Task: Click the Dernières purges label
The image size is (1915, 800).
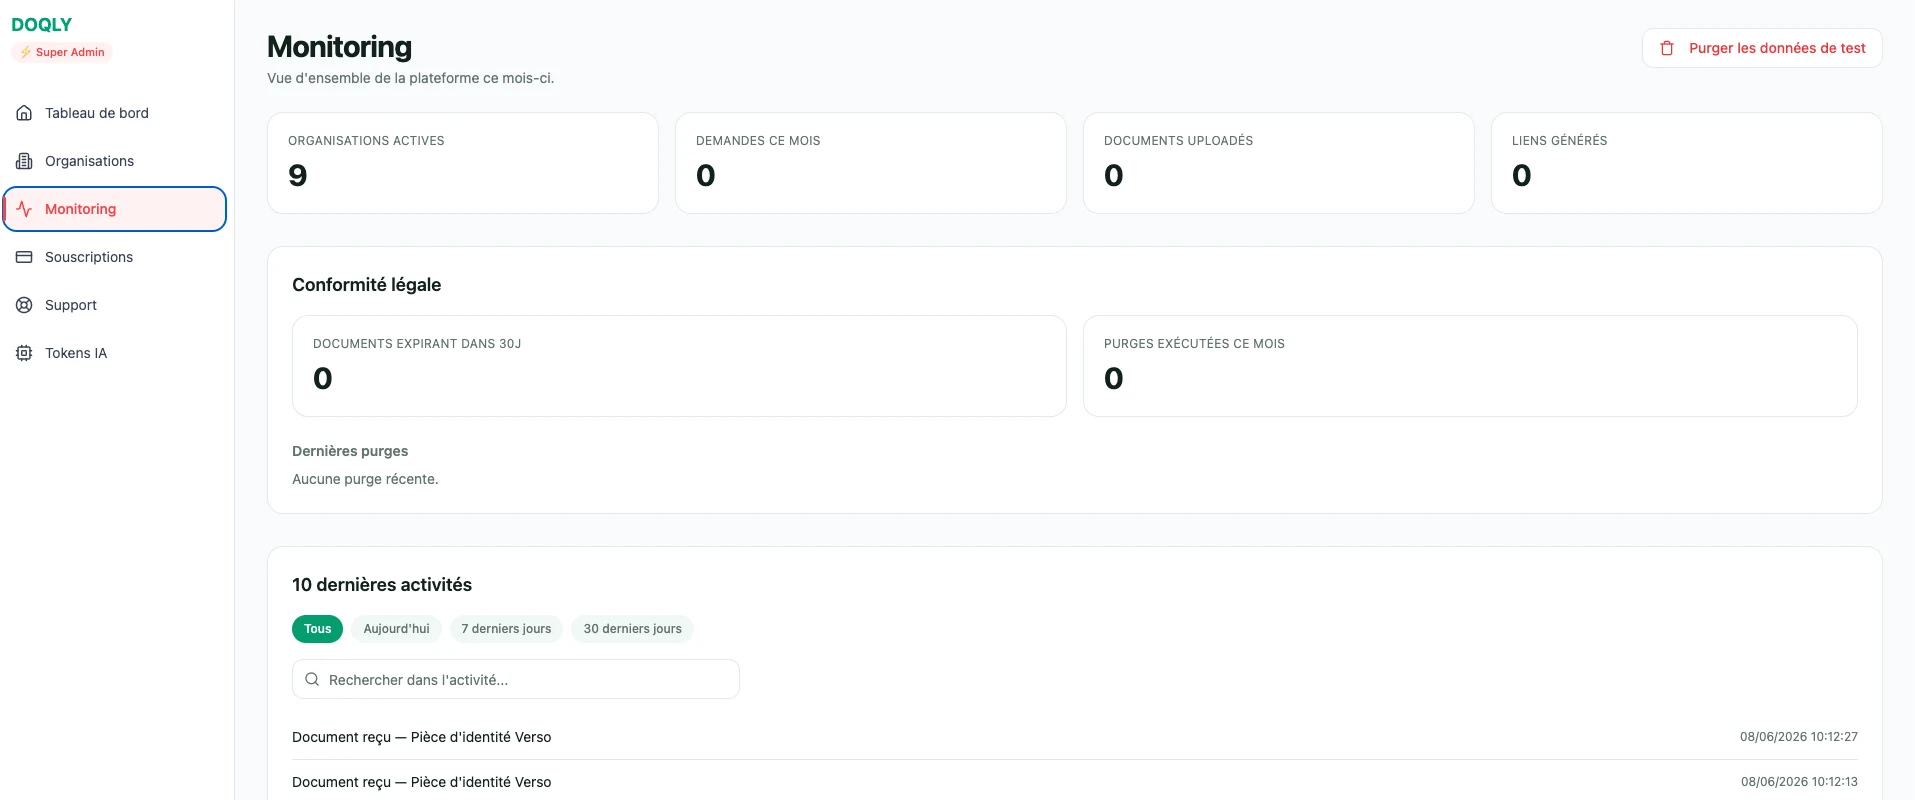Action: point(350,451)
